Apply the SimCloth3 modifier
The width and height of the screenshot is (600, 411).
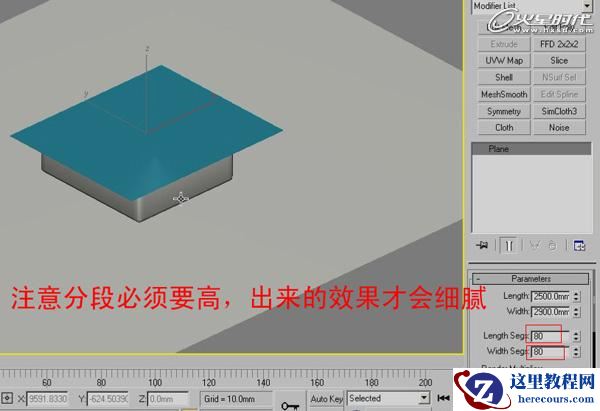[x=559, y=111]
